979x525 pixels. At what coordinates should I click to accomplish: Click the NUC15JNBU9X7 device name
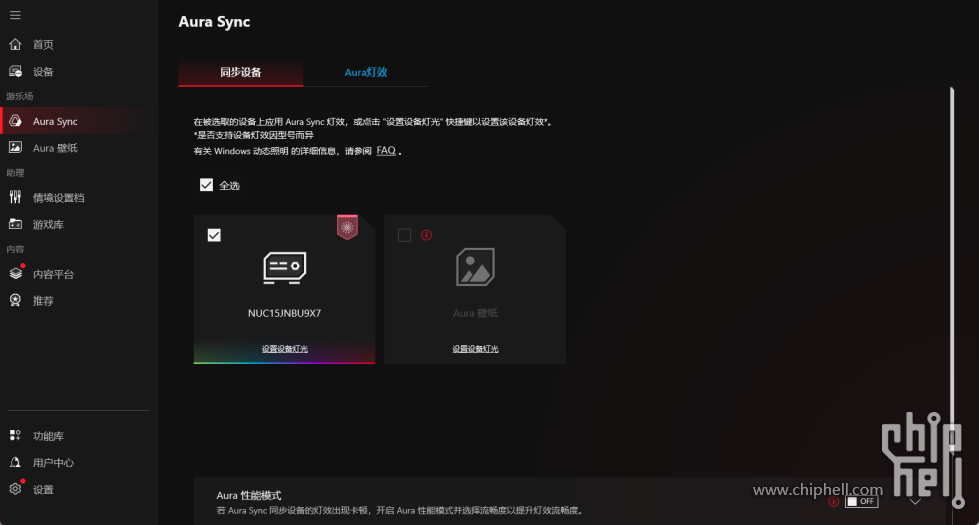click(x=284, y=313)
